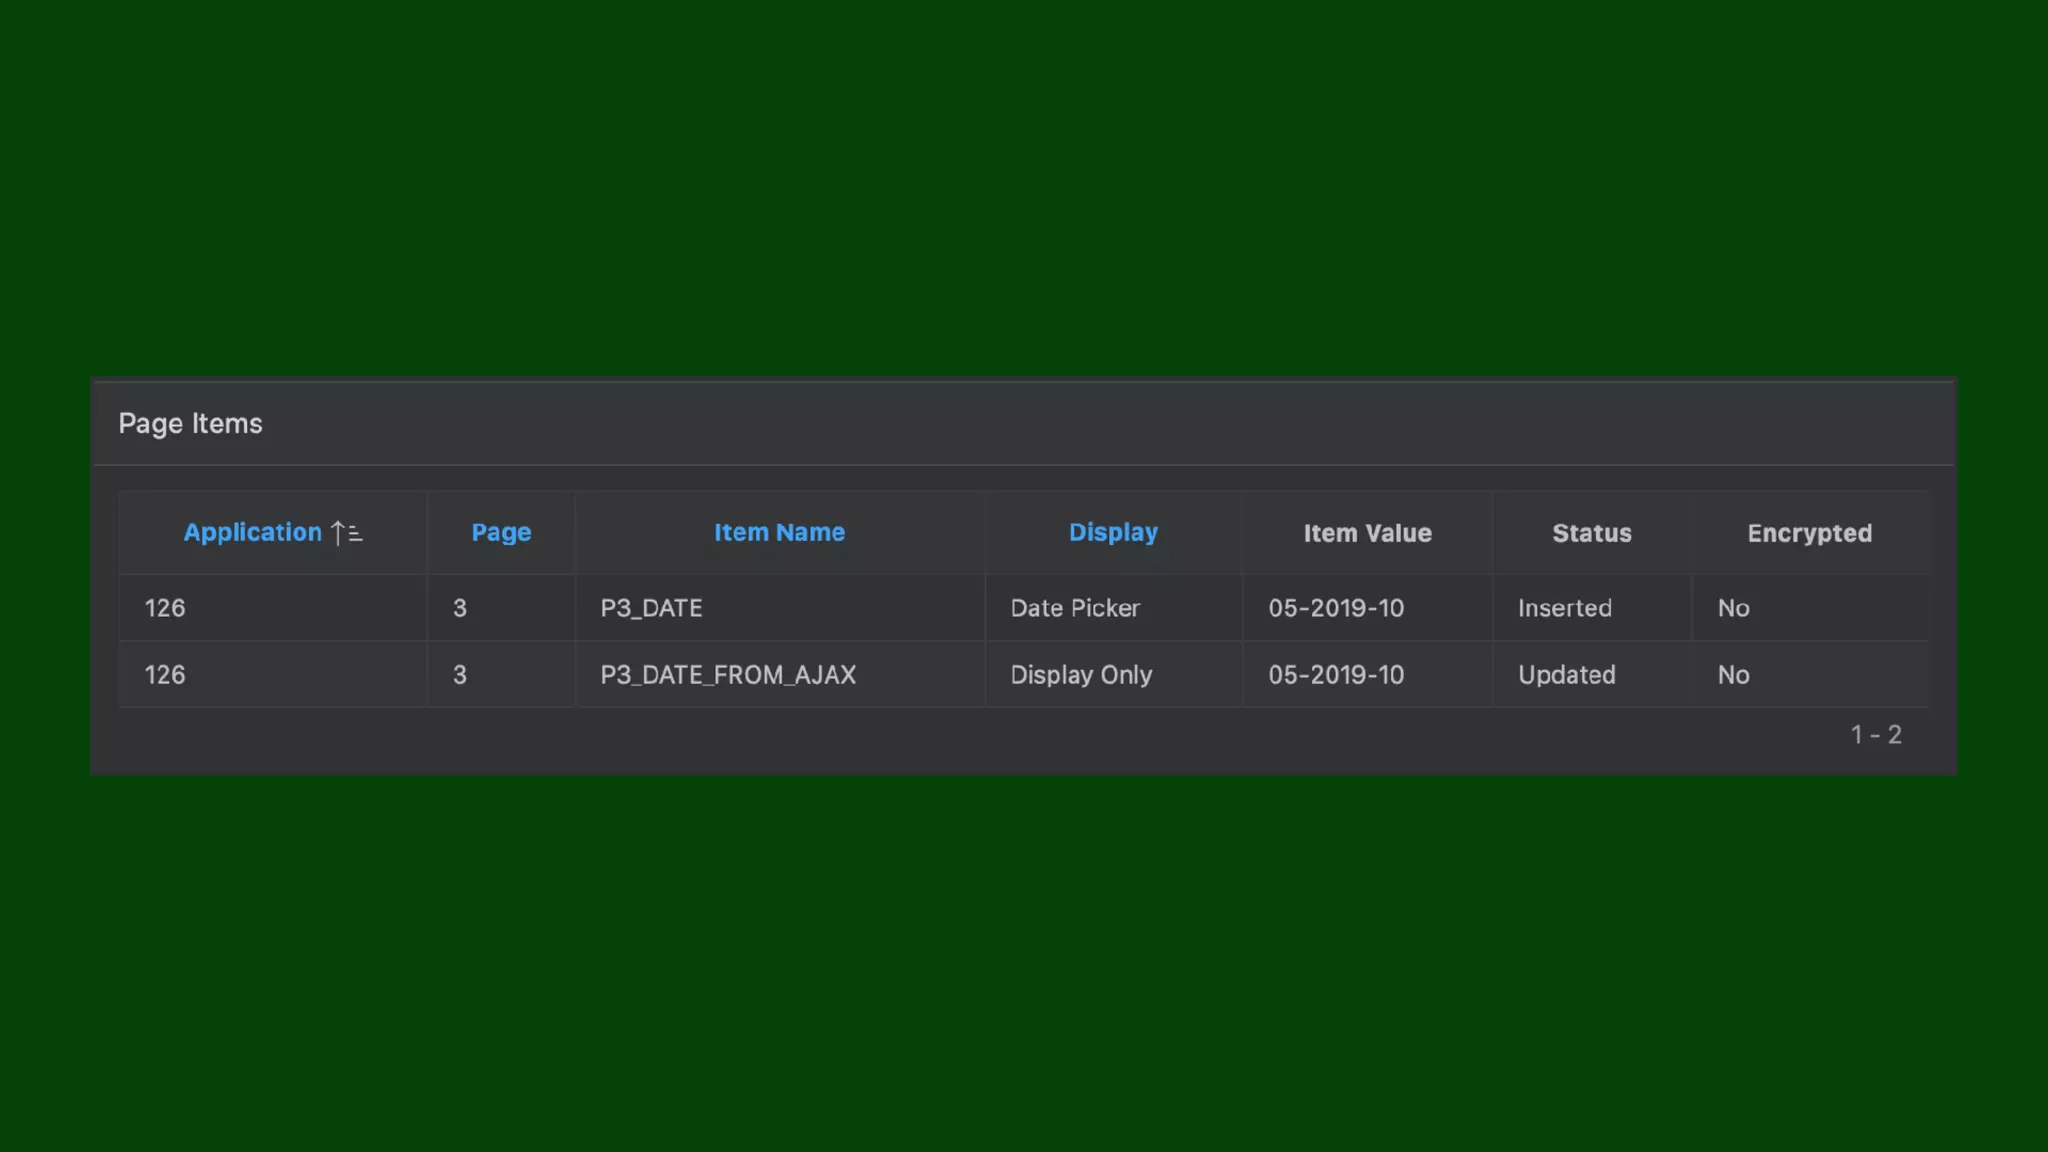Viewport: 2048px width, 1152px height.
Task: Click application 126 in the first row
Action: (x=165, y=608)
